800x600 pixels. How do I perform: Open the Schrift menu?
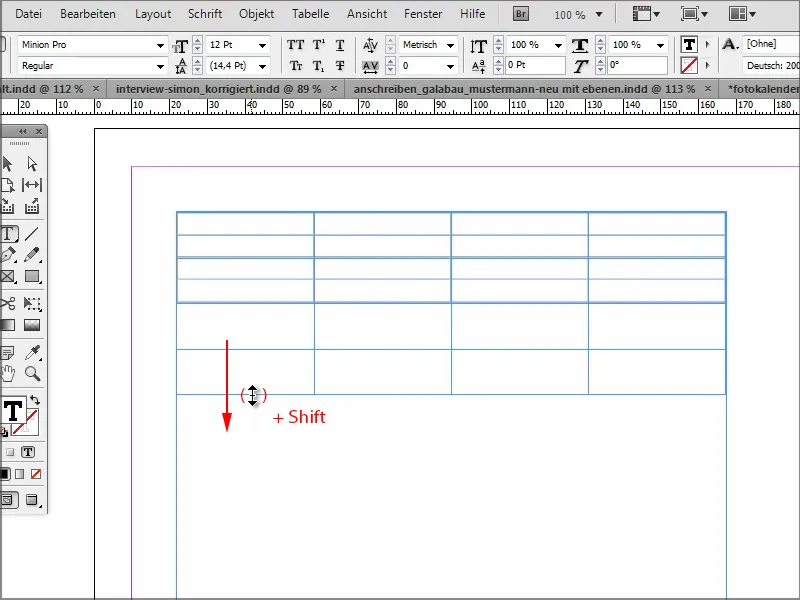pyautogui.click(x=205, y=14)
